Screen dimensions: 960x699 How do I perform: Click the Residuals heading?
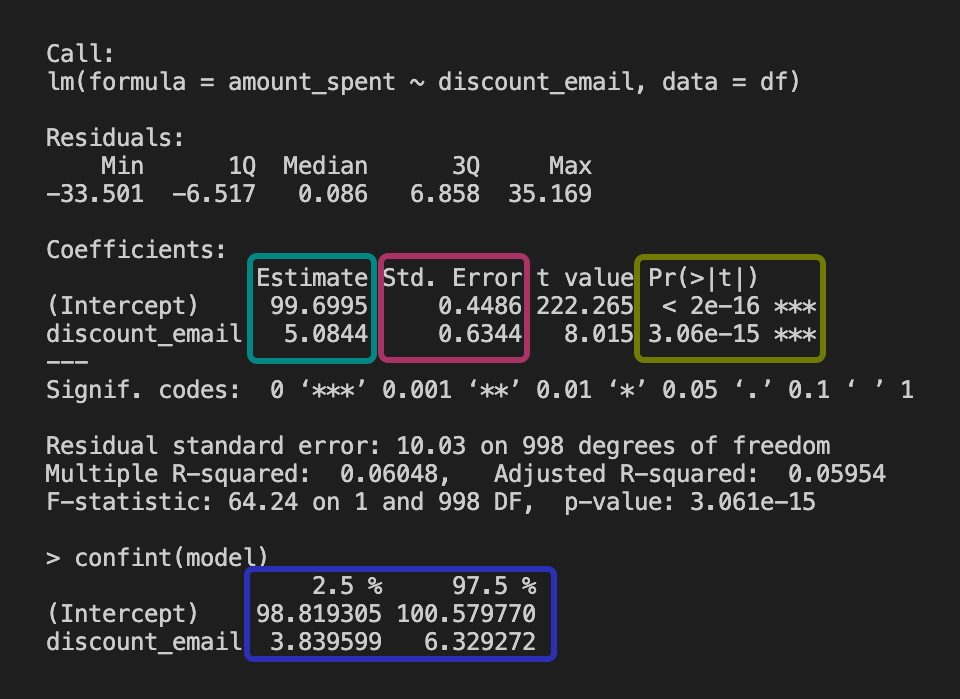click(x=115, y=137)
